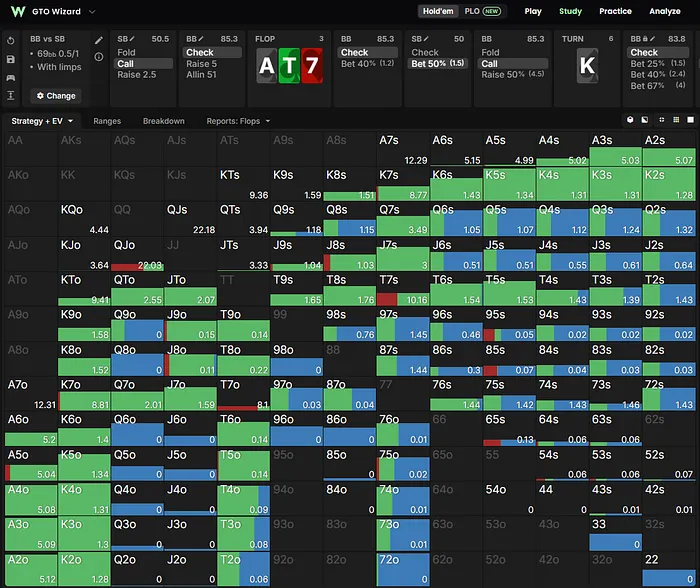The width and height of the screenshot is (700, 588).
Task: Click the NEW badge next to PLO
Action: click(492, 11)
